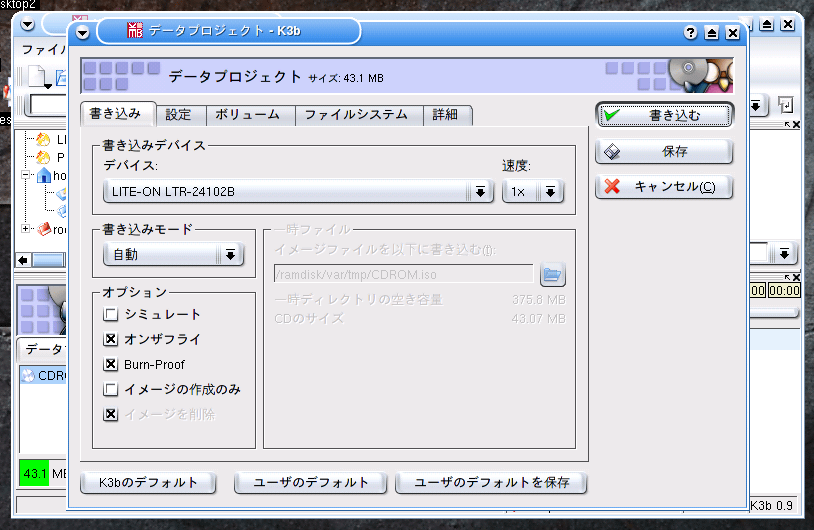
Task: Click the home folder icon in tree
Action: (x=44, y=175)
